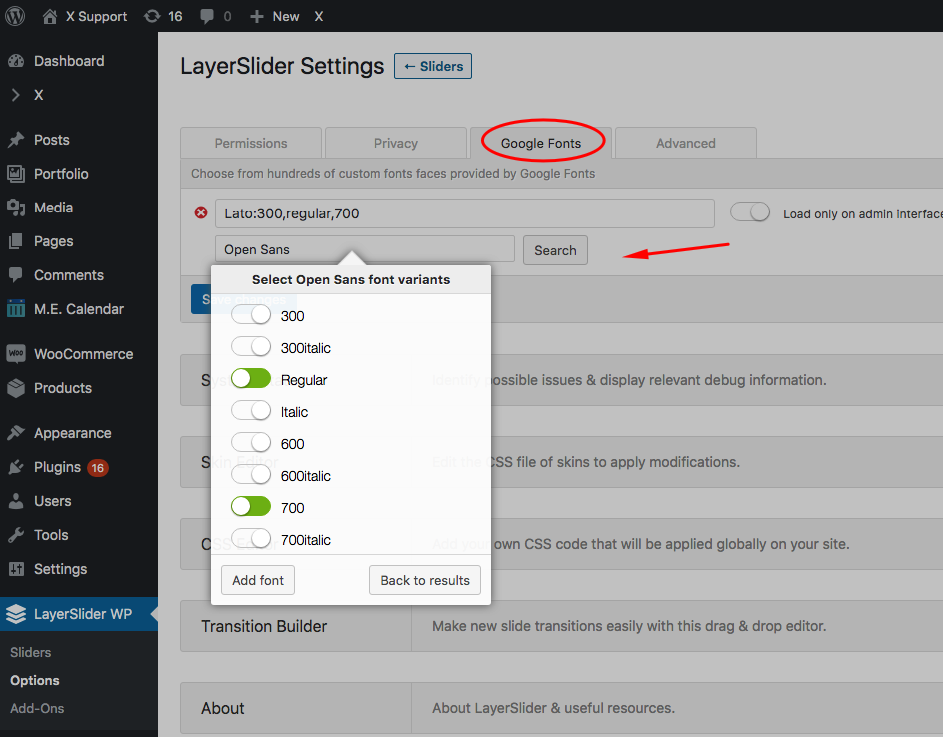Click the Users person icon

[x=16, y=501]
